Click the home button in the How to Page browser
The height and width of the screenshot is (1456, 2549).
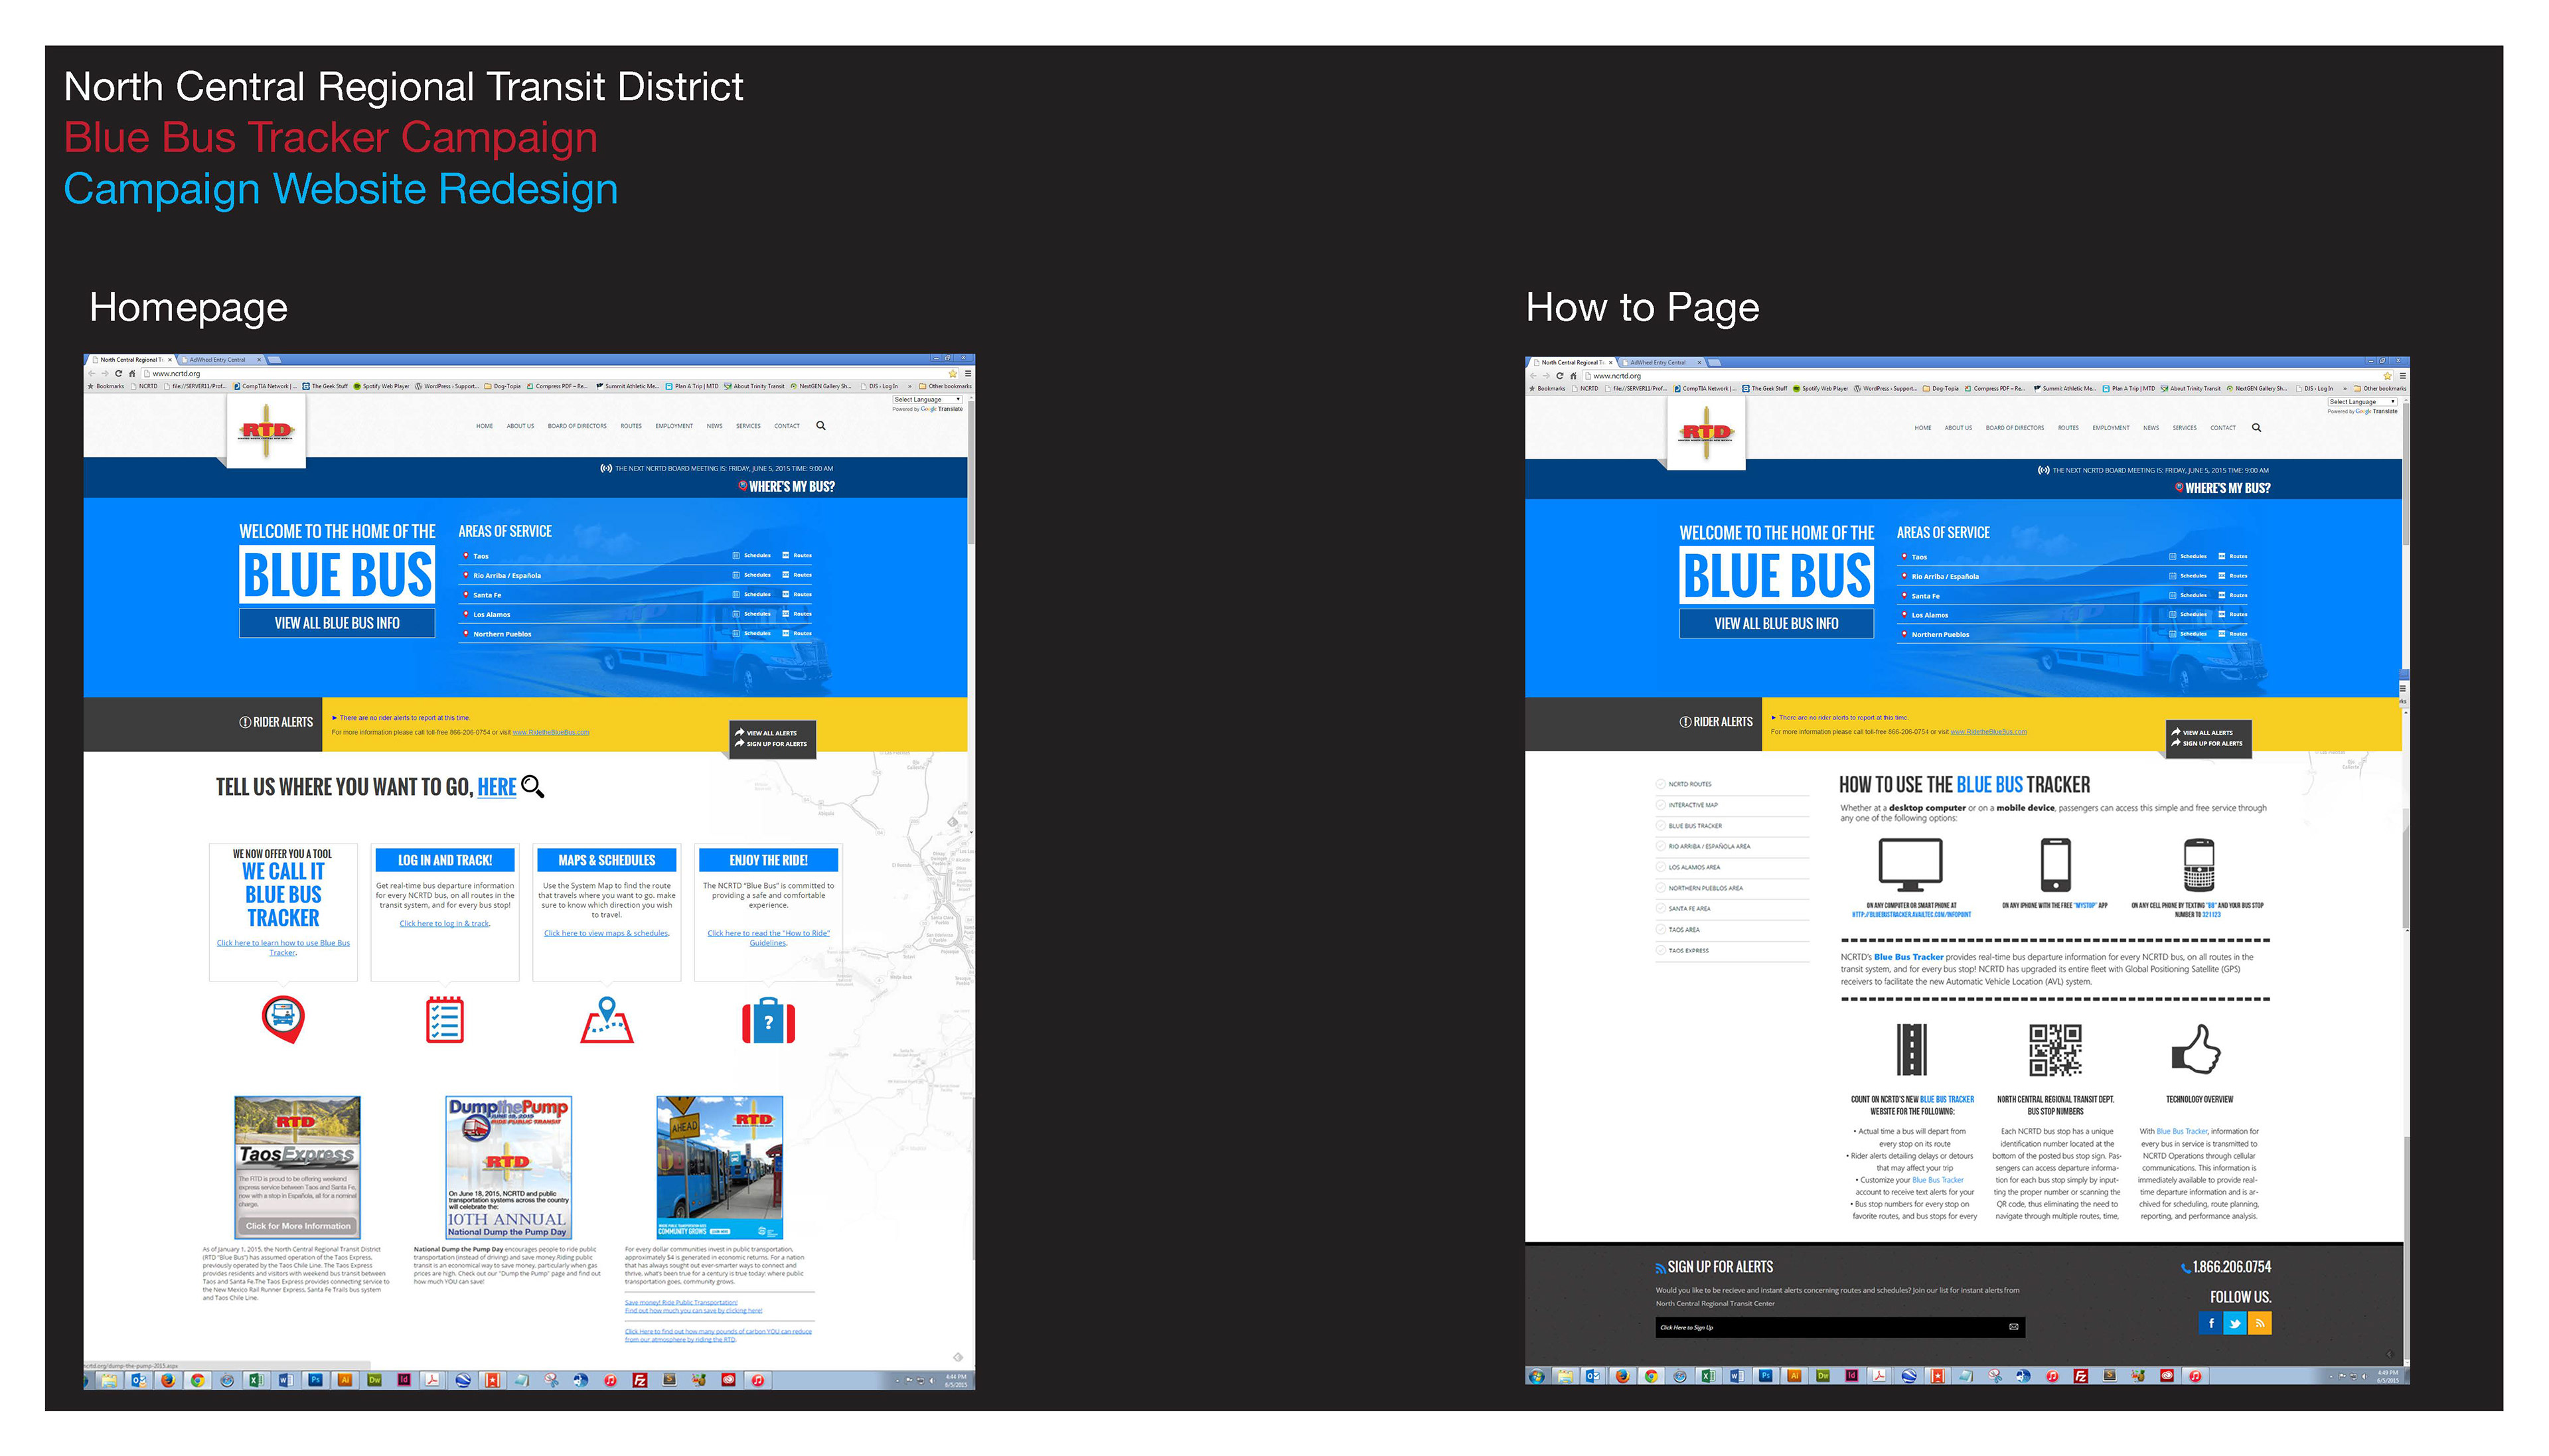click(1573, 376)
